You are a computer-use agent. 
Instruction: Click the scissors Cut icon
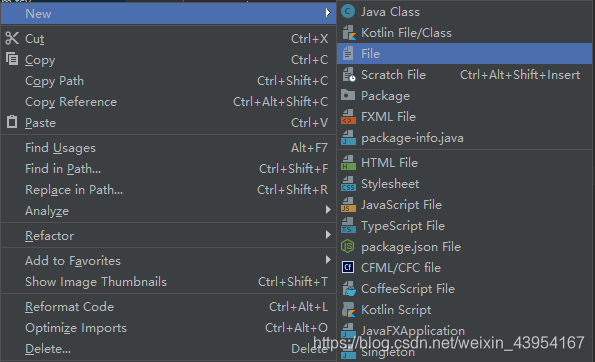tap(12, 38)
